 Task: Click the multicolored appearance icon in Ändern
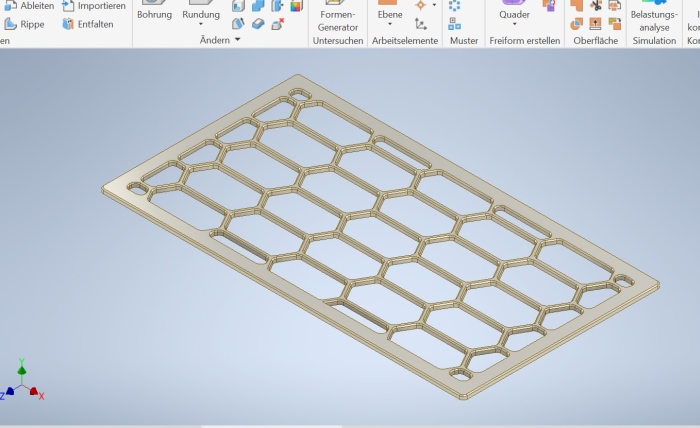pyautogui.click(x=297, y=6)
